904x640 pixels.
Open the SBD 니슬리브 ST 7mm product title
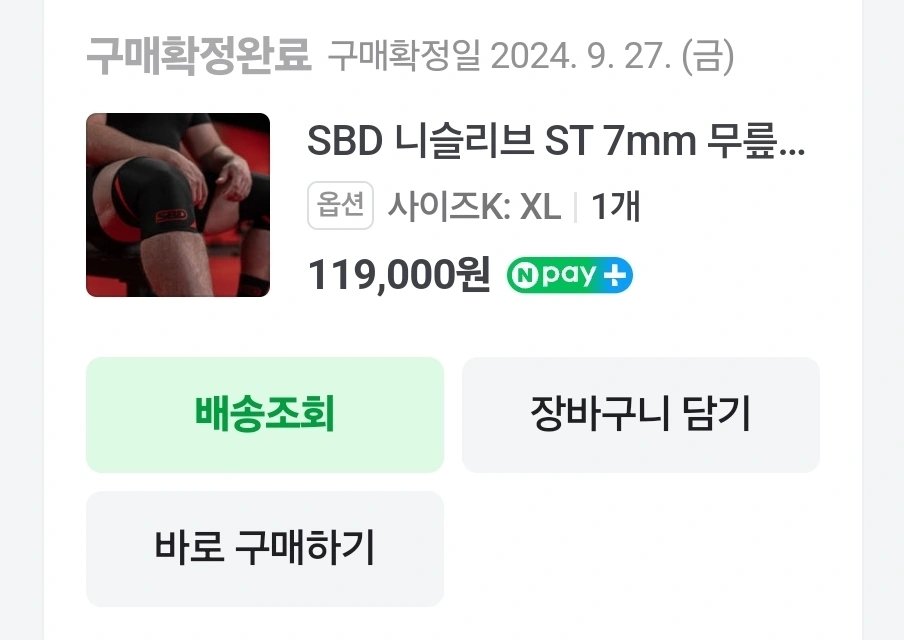556,141
